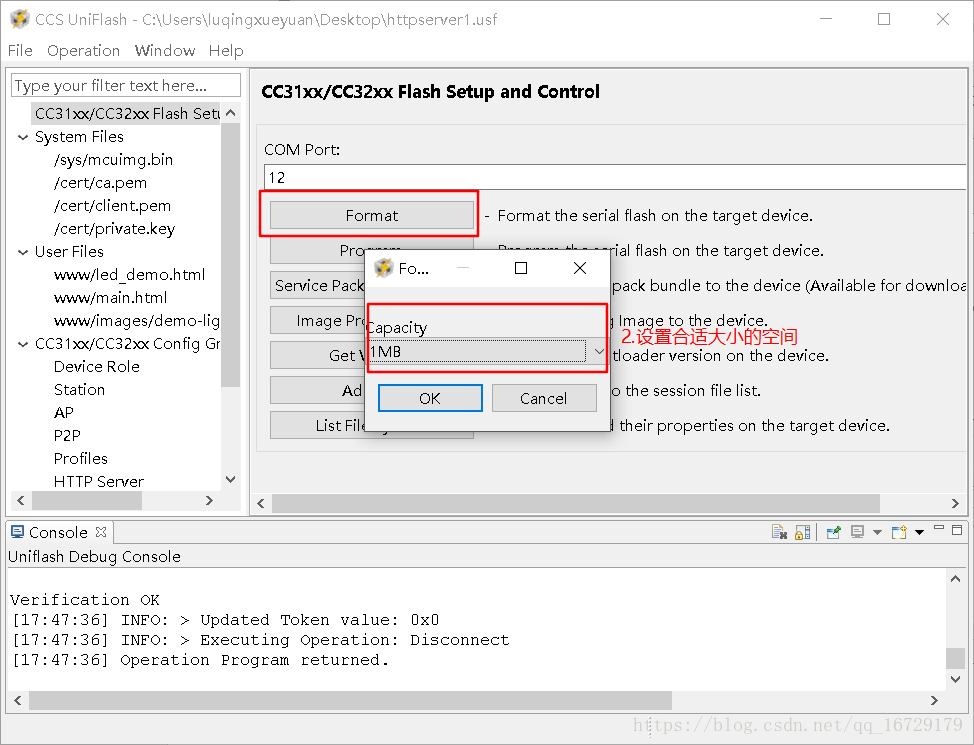The width and height of the screenshot is (974, 745).
Task: Click the Service Pack button
Action: 318,285
